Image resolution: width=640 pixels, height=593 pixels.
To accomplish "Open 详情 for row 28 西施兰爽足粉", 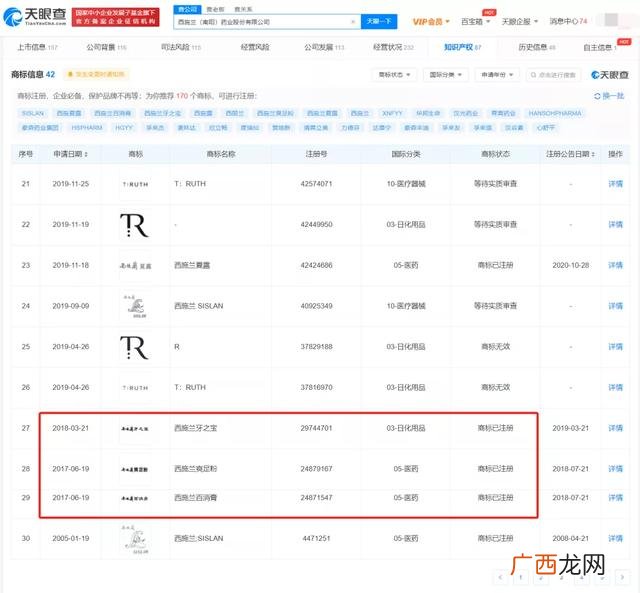I will tap(615, 469).
